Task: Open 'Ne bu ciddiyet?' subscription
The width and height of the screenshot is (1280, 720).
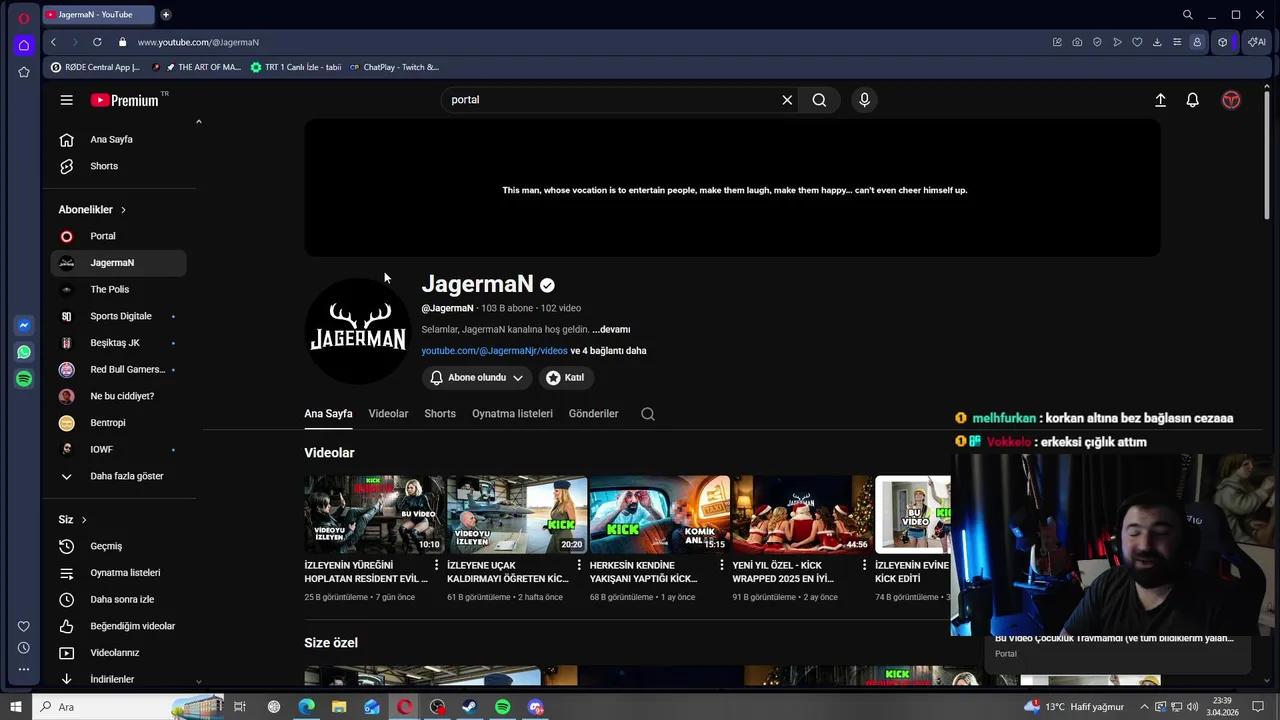Action: pos(118,396)
